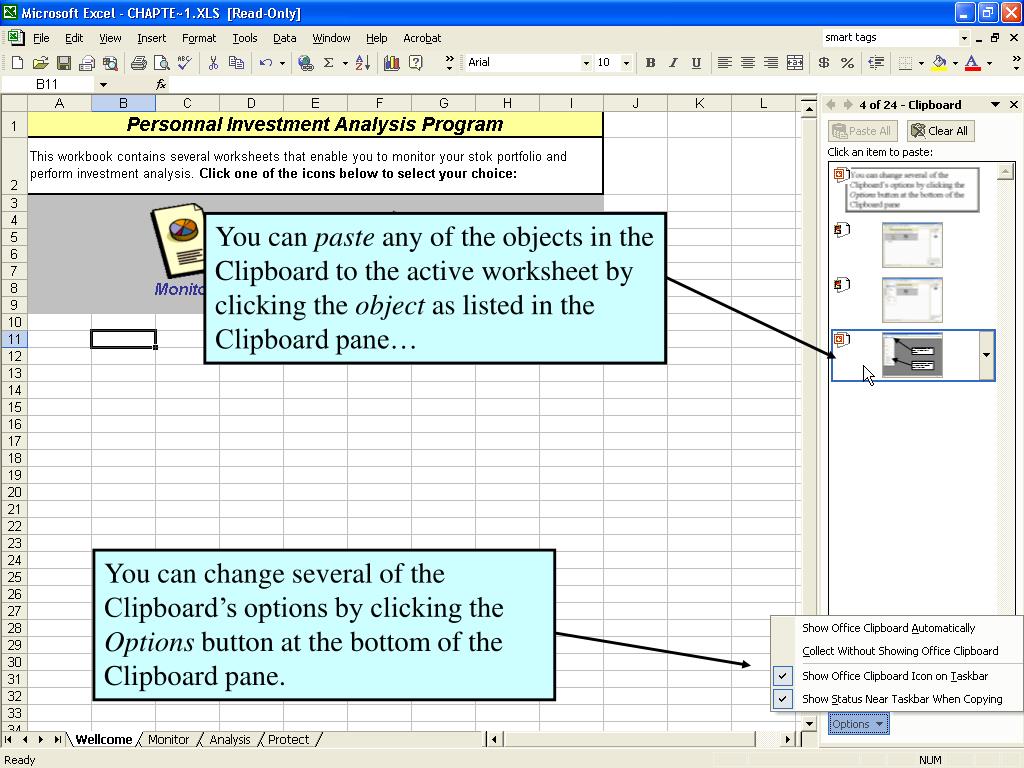The height and width of the screenshot is (768, 1024).
Task: Click the AutoSum sigma icon
Action: 328,63
